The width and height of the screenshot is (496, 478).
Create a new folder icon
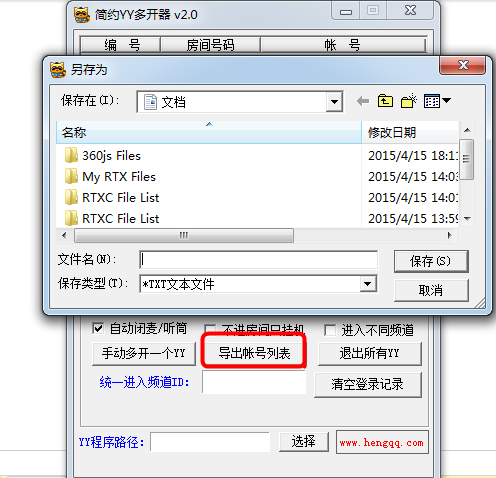point(409,101)
